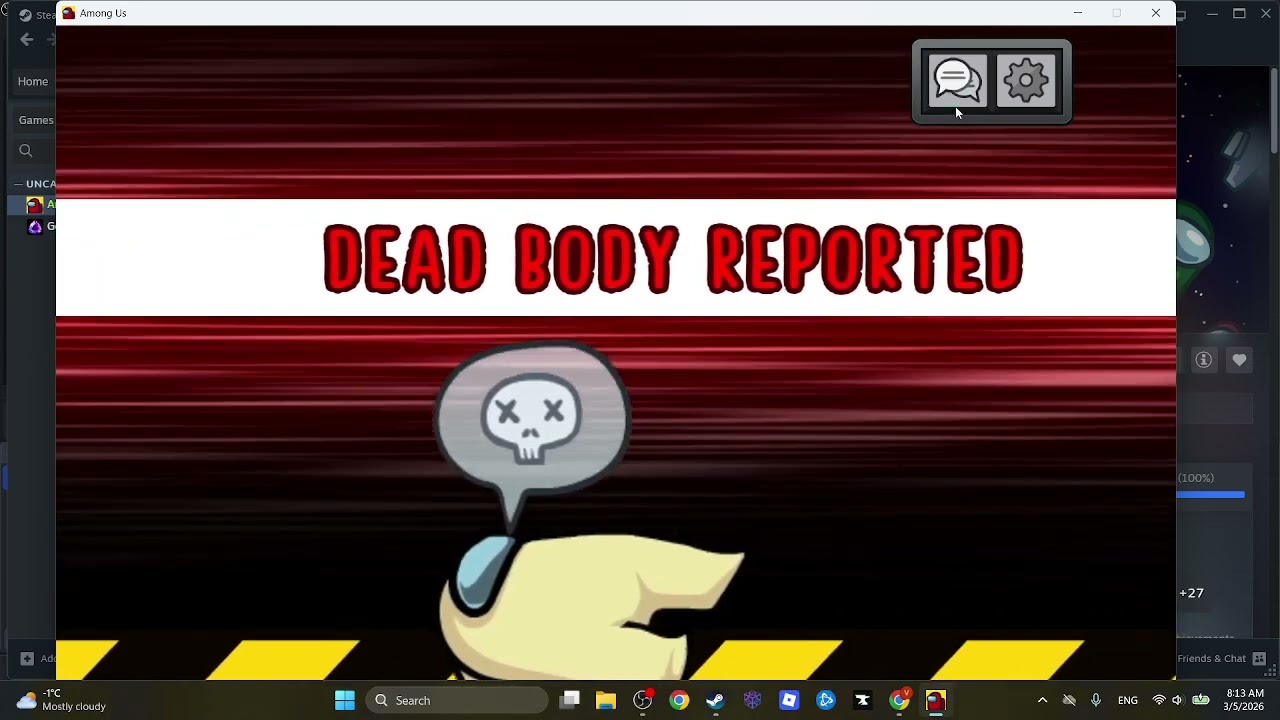Click Steam game info circle icon
The height and width of the screenshot is (720, 1280).
click(1204, 360)
